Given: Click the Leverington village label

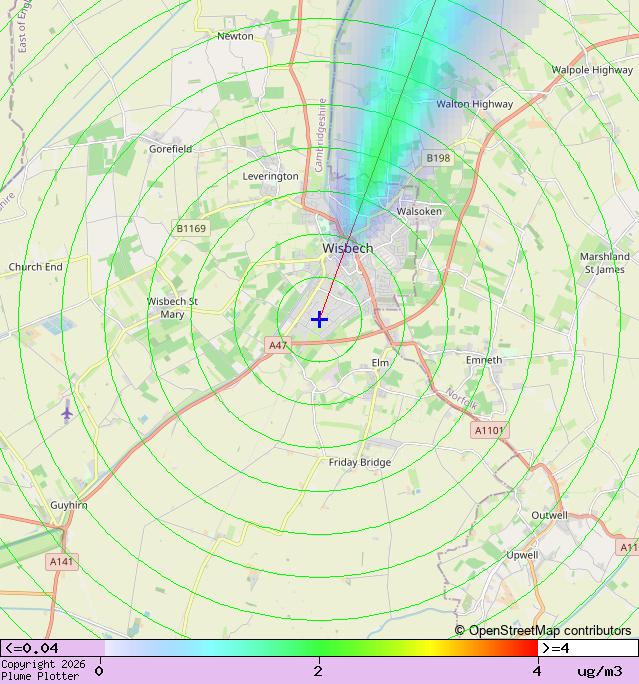Looking at the screenshot, I should (x=270, y=176).
